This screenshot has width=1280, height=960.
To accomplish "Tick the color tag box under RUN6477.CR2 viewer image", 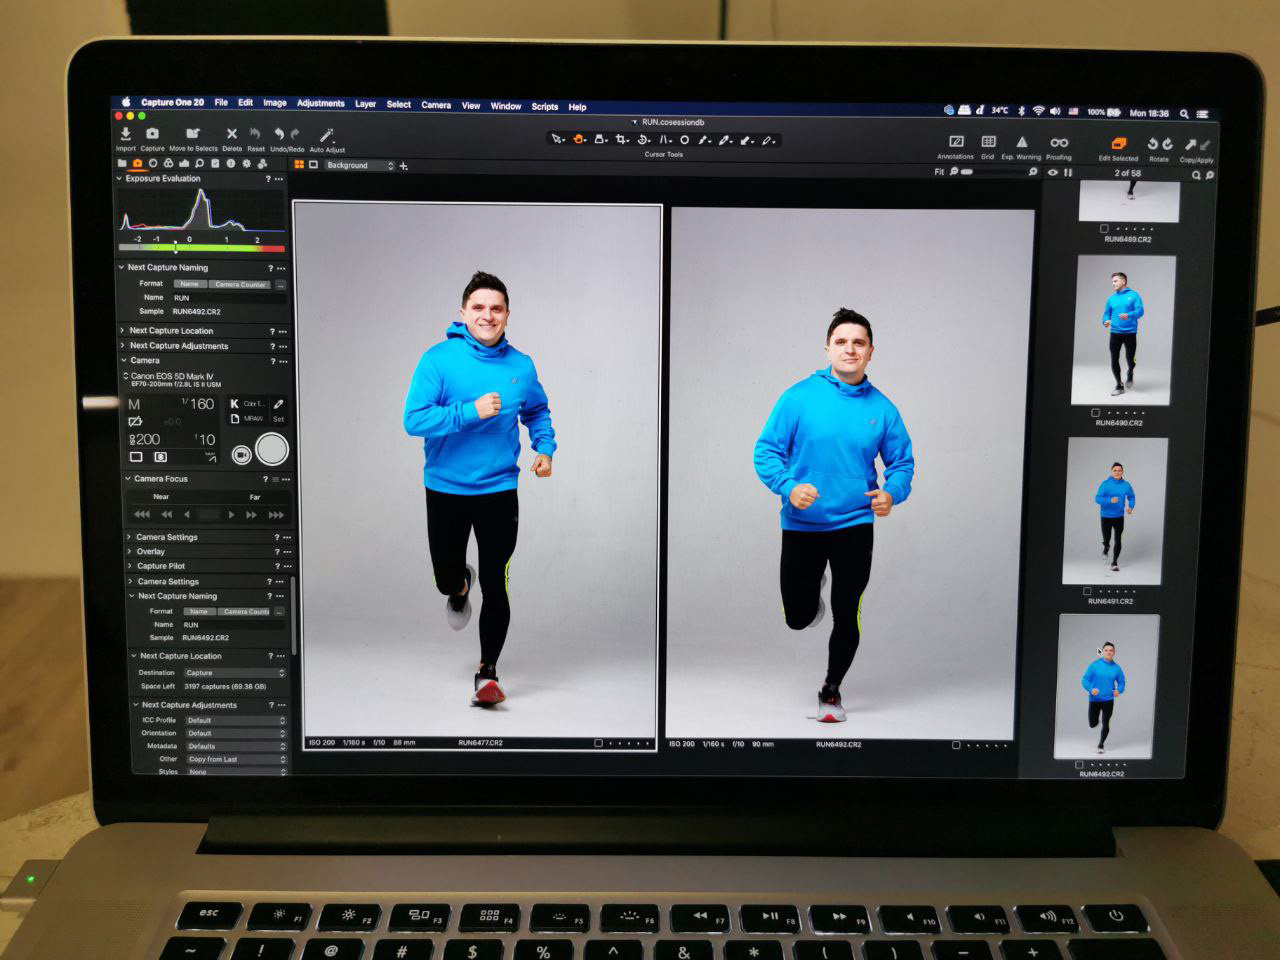I will [x=598, y=743].
